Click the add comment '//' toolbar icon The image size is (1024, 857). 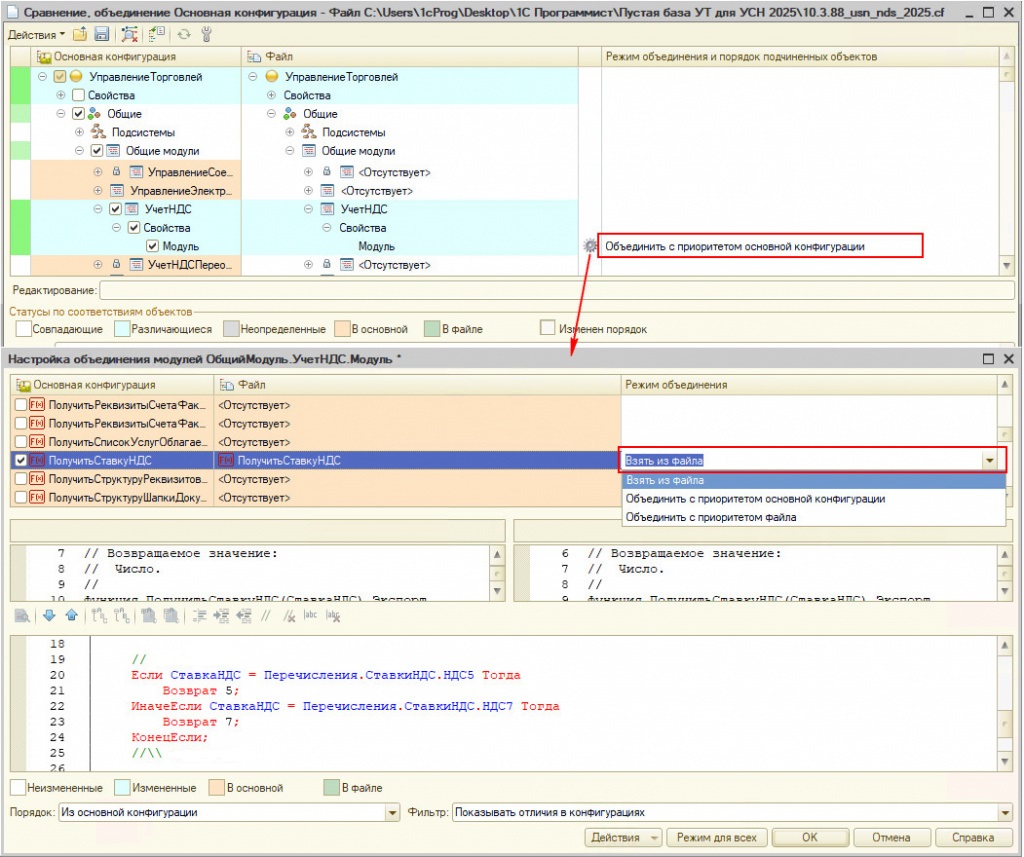point(265,616)
